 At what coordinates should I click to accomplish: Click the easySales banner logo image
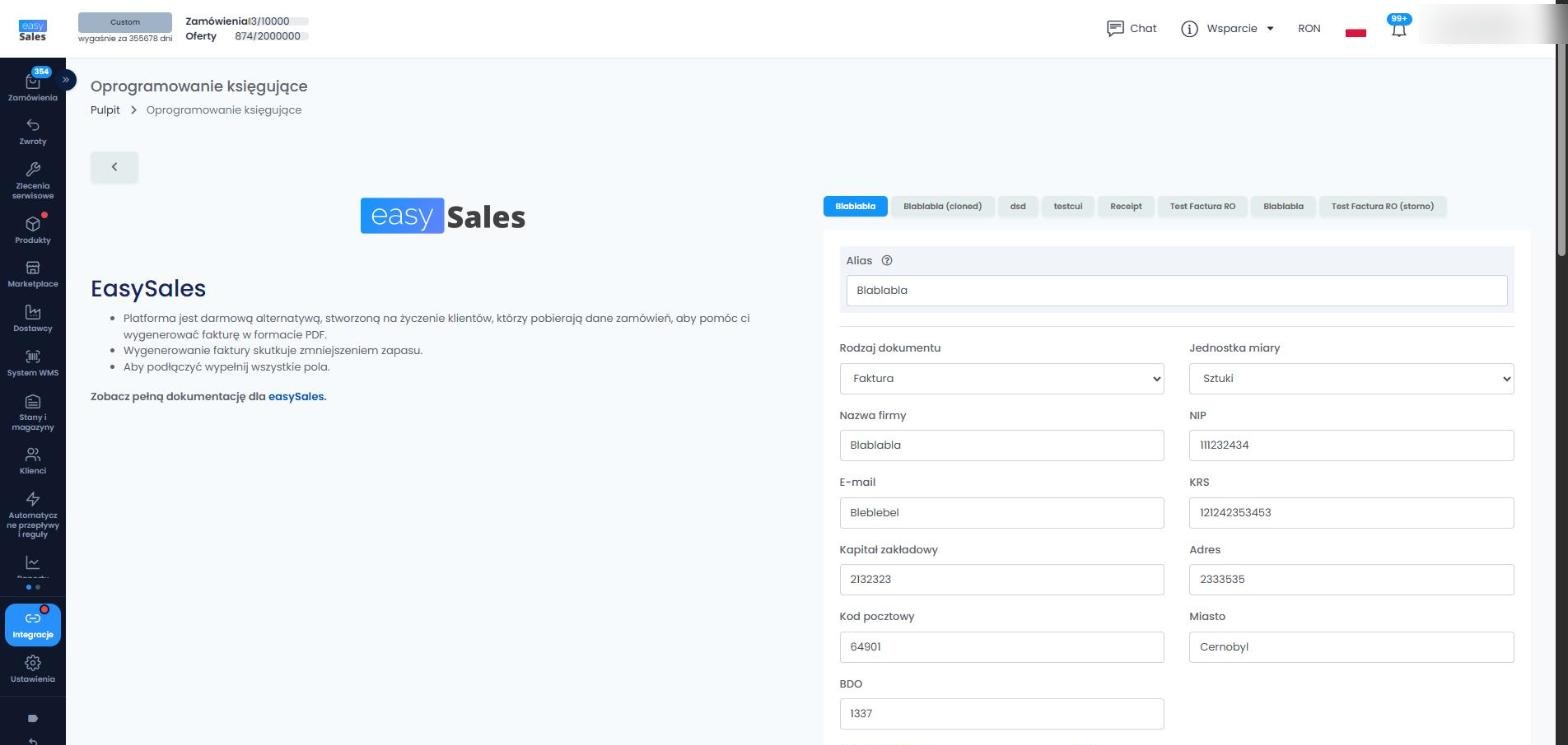[x=443, y=216]
